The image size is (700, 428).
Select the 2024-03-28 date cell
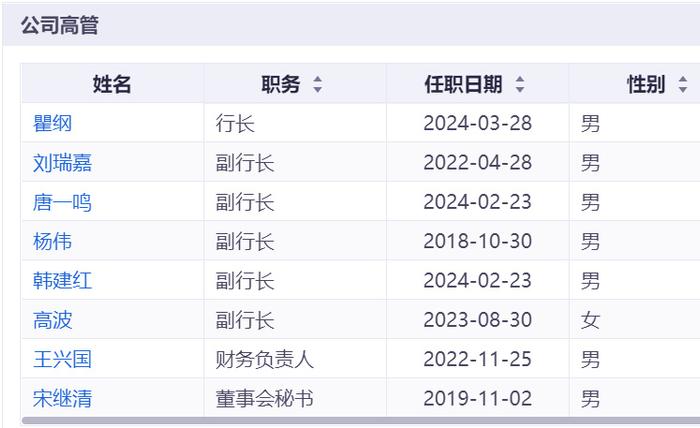pos(477,124)
